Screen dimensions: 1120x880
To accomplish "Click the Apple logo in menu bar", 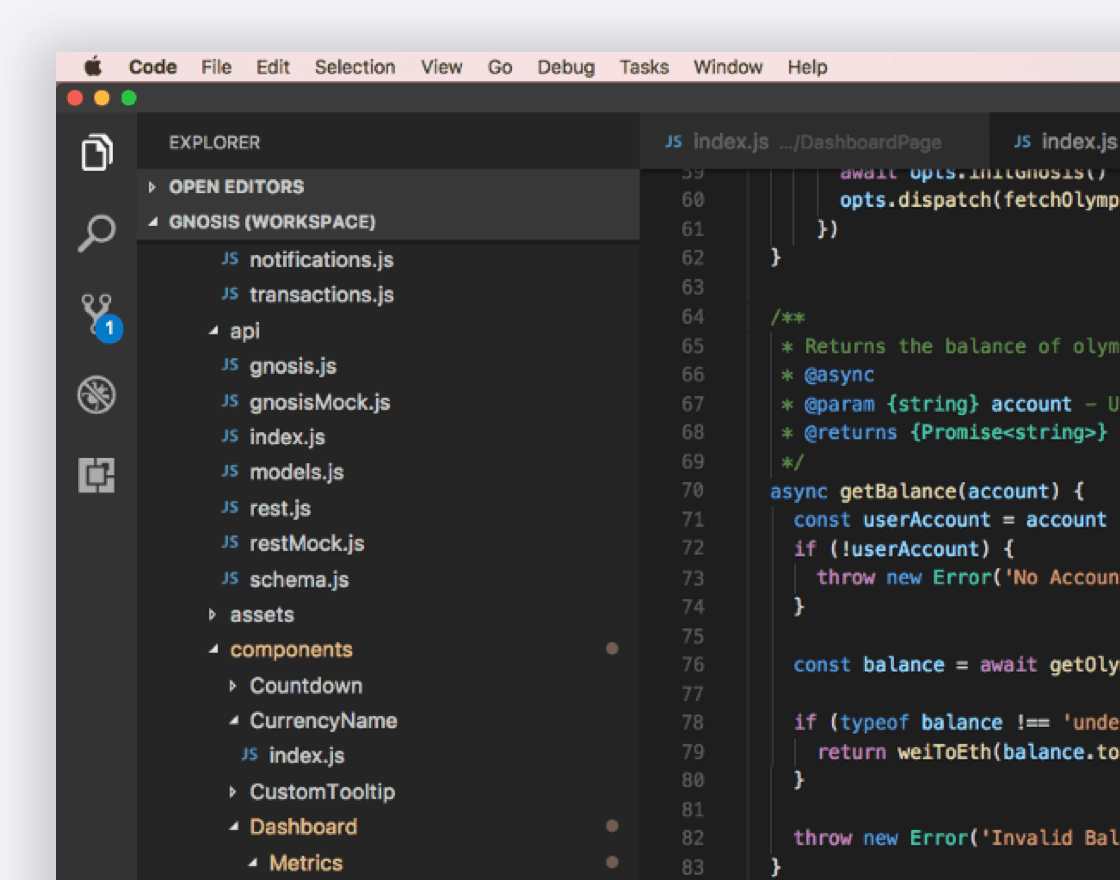I will (x=93, y=67).
